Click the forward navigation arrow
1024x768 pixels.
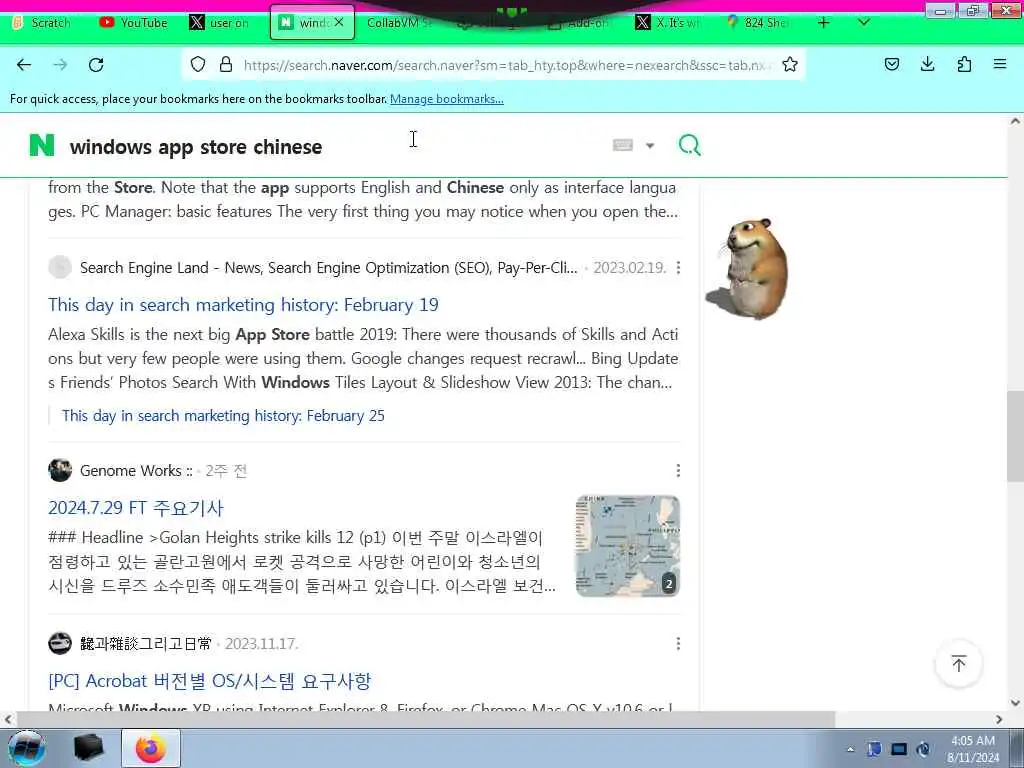[60, 65]
